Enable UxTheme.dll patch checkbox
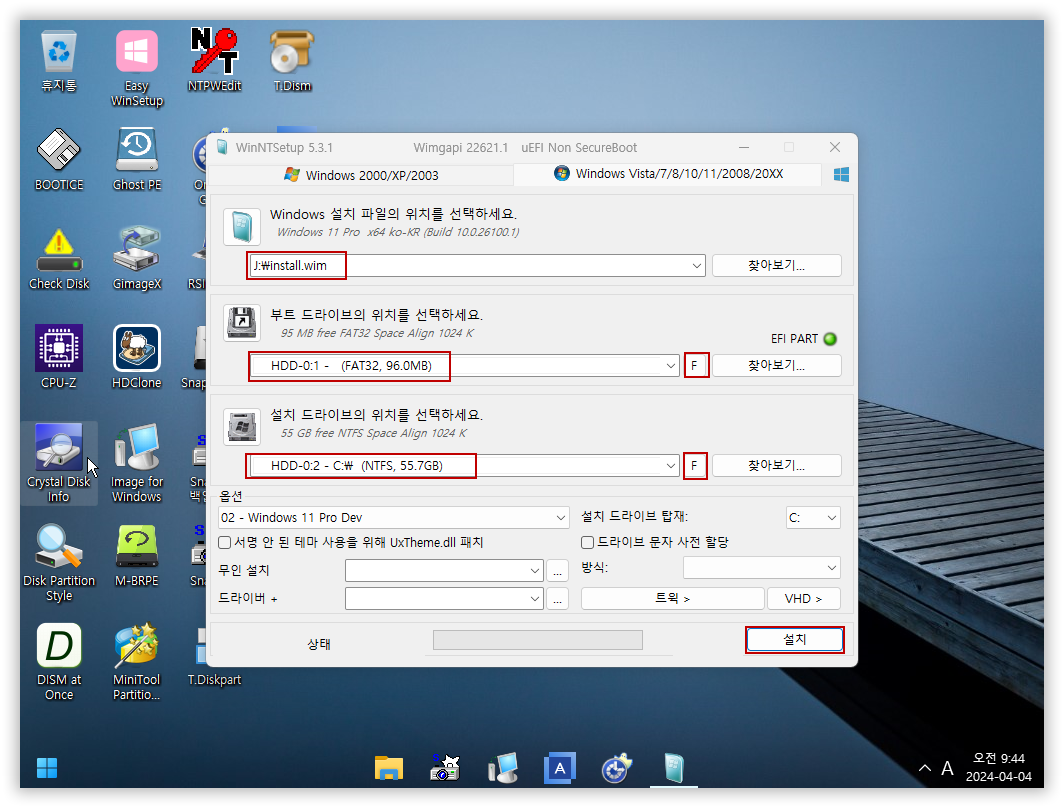 (x=225, y=542)
